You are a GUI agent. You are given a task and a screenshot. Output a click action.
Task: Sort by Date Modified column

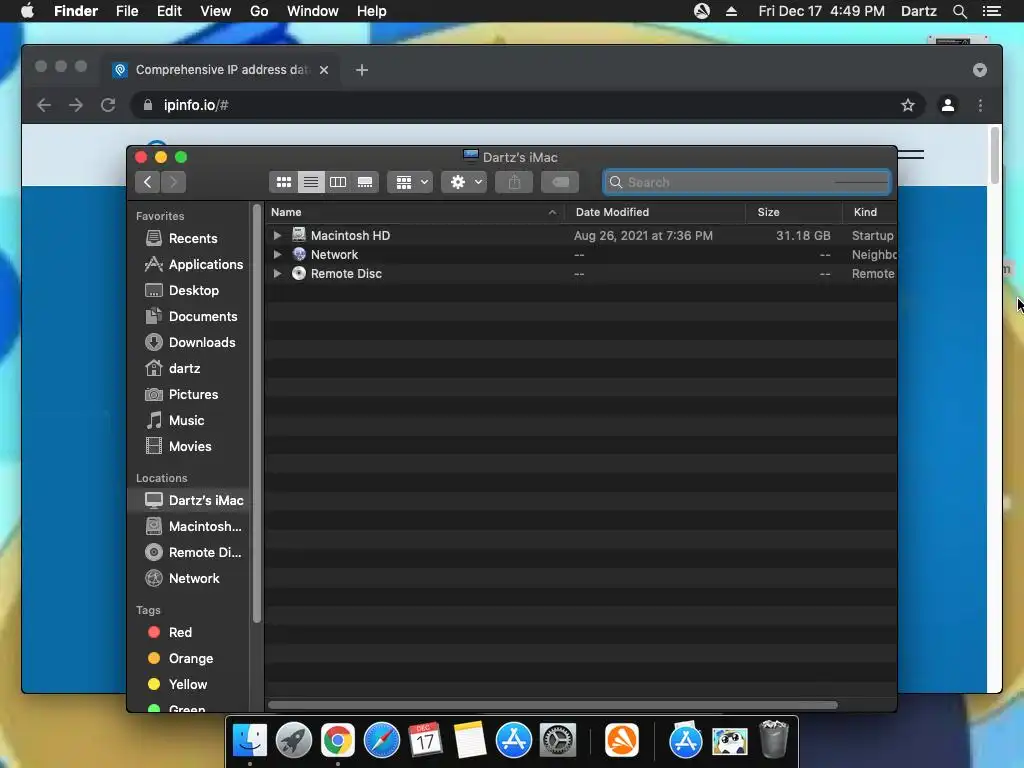[x=655, y=212]
